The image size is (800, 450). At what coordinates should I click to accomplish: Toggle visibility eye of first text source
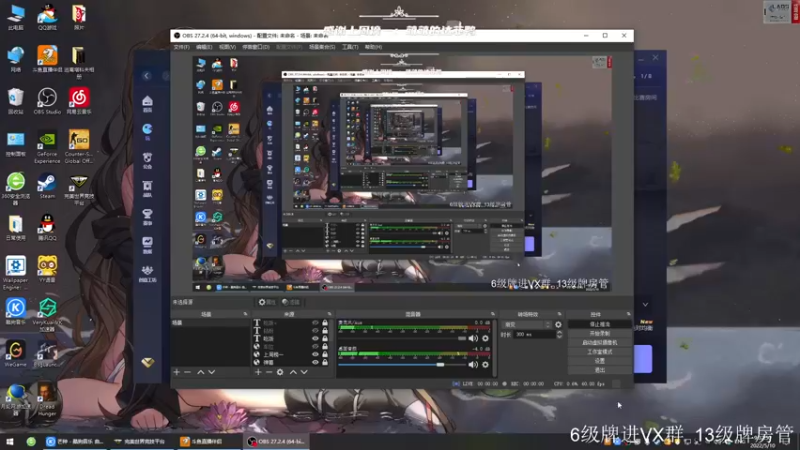(x=315, y=323)
